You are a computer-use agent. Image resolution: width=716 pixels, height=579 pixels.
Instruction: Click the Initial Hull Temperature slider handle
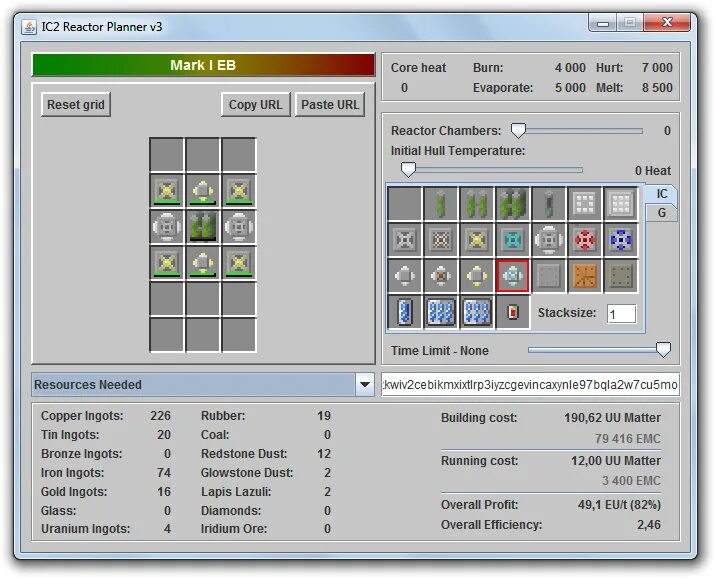point(408,170)
